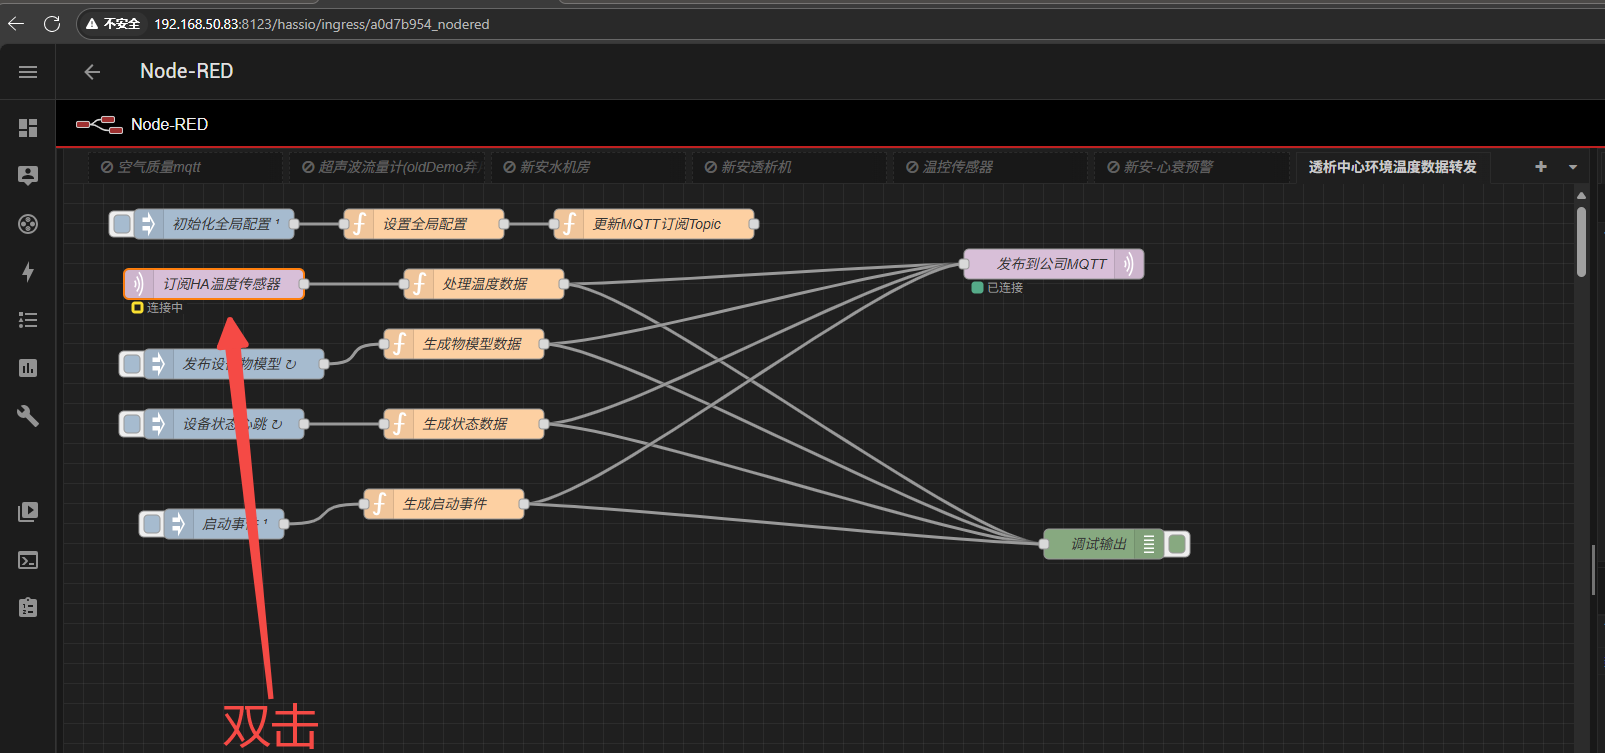Click the back arrow next to Node-RED title

pos(92,72)
